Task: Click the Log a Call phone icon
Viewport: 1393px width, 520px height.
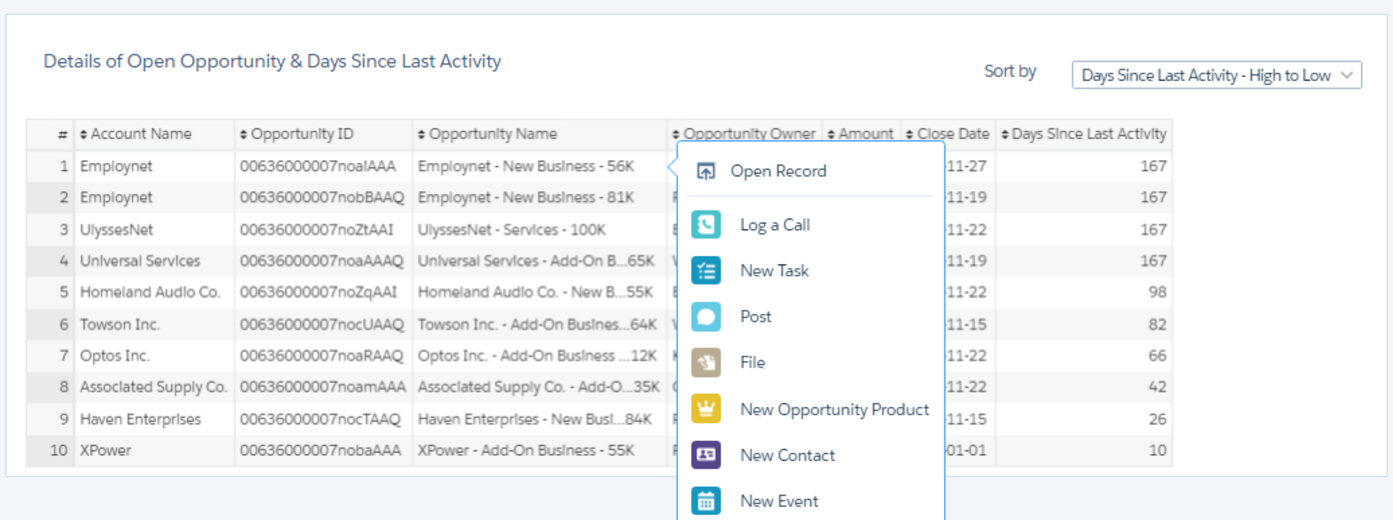Action: tap(706, 225)
